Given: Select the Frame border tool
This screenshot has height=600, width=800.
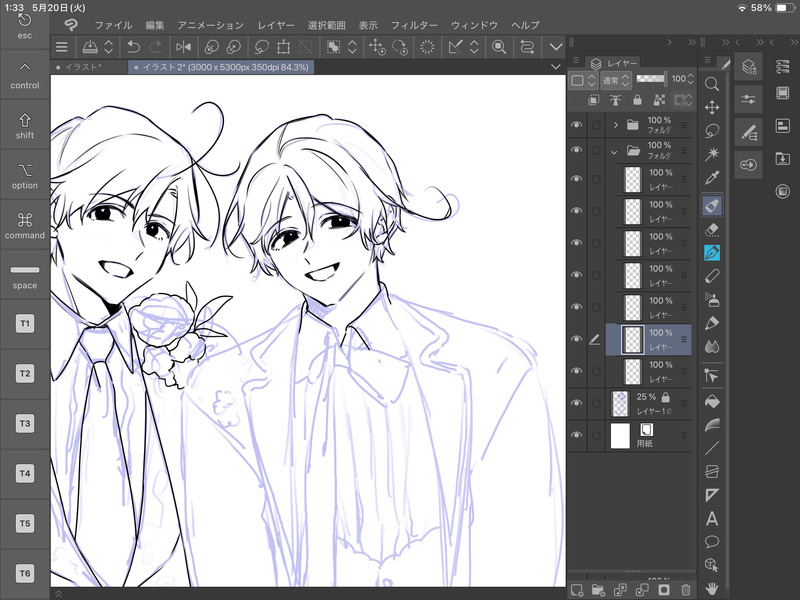Looking at the screenshot, I should 712,471.
